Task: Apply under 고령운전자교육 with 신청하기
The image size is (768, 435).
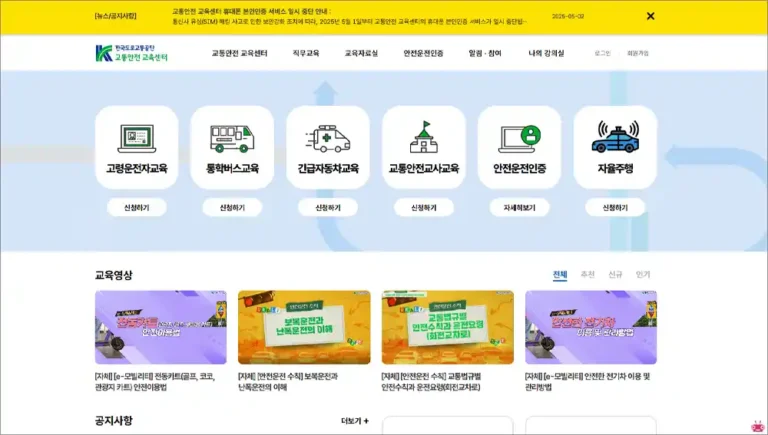Action: pos(137,208)
